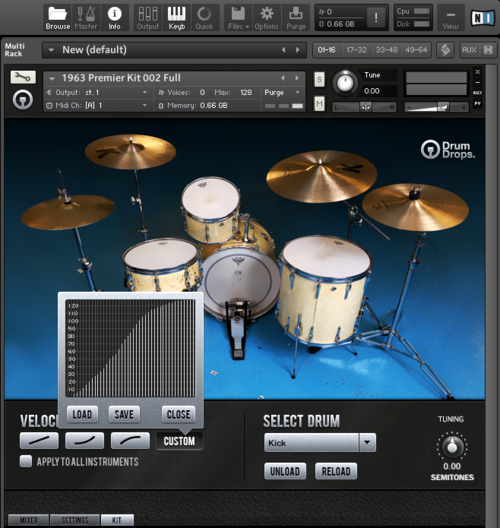Viewport: 500px width, 528px height.
Task: Open the Quick load browser
Action: (x=204, y=18)
